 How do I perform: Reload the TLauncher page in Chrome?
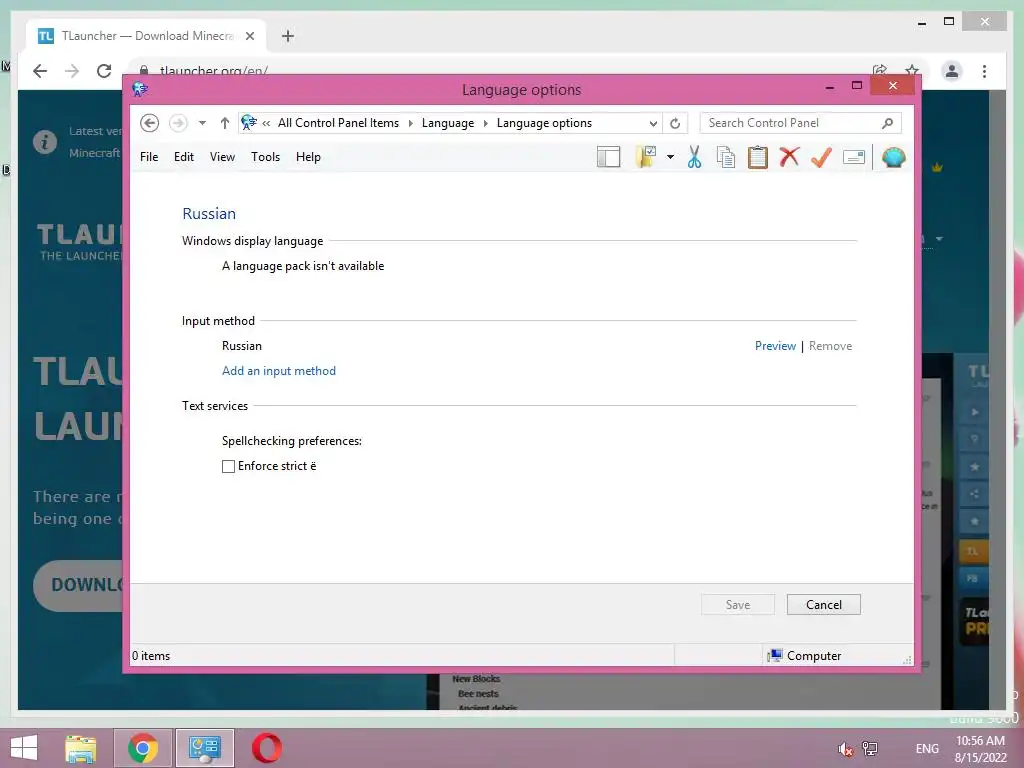104,71
